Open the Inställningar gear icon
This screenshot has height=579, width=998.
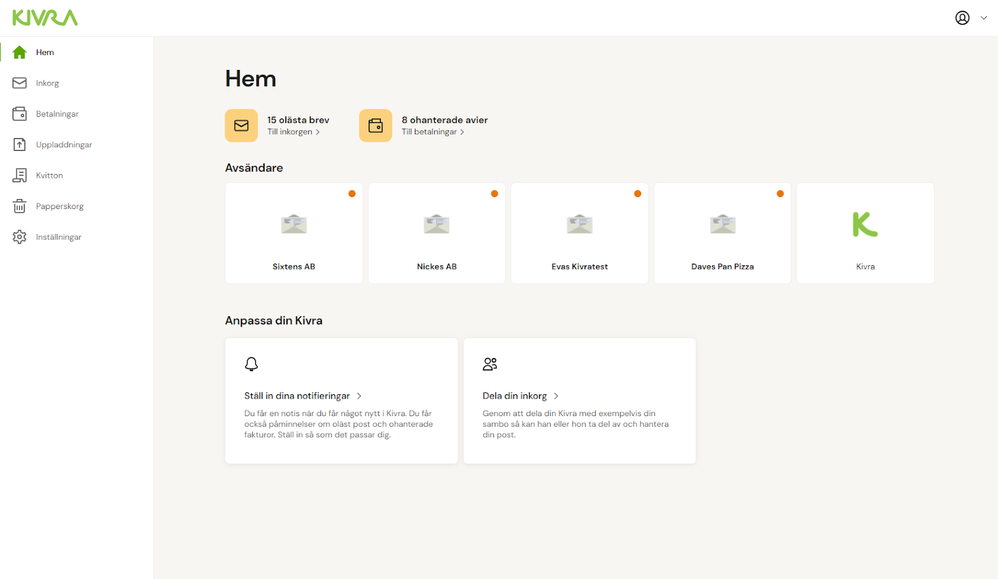pyautogui.click(x=20, y=237)
